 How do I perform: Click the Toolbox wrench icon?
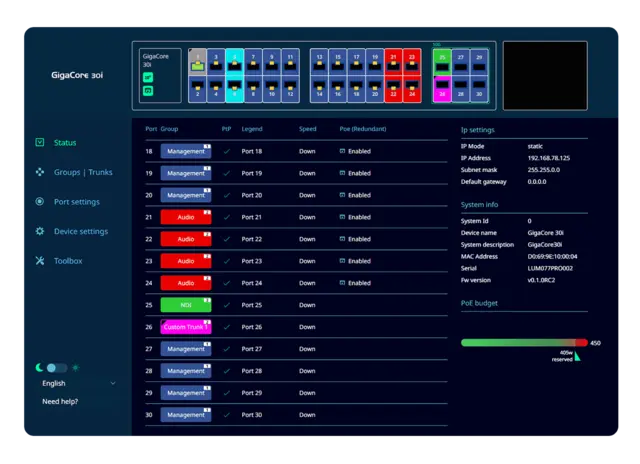point(40,261)
